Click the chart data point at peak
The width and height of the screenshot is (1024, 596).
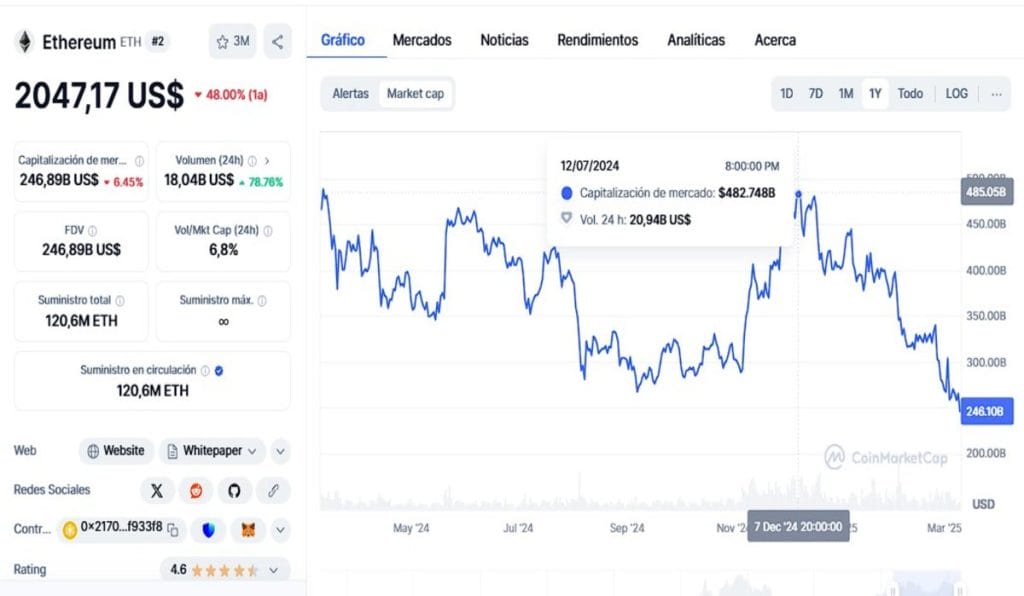(x=798, y=194)
